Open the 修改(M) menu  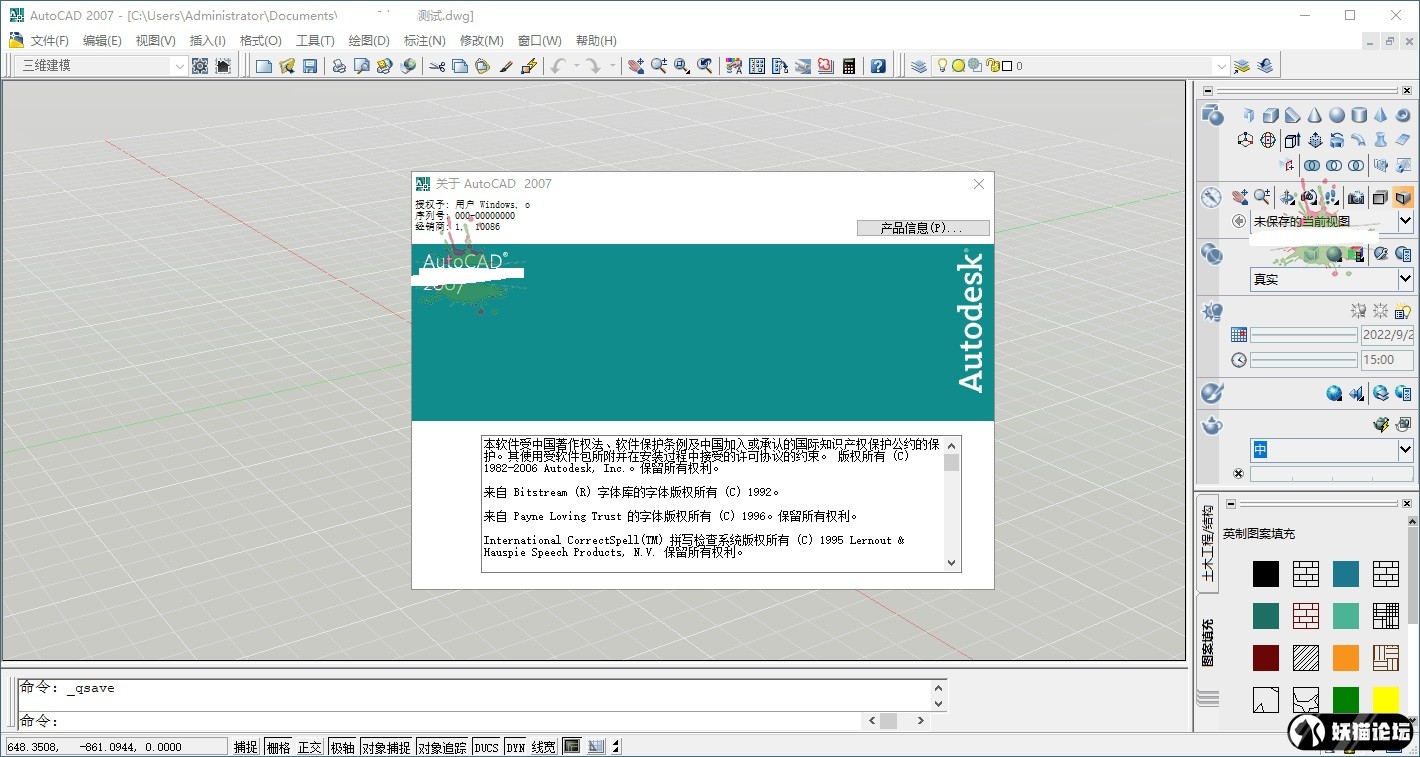tap(481, 41)
